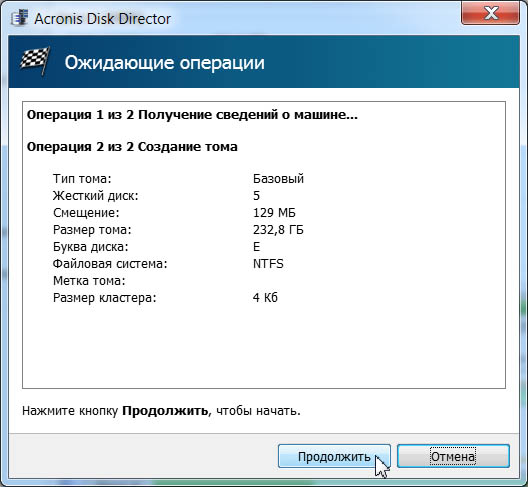The width and height of the screenshot is (528, 487).
Task: Click the offset value '129 МБ'
Action: click(274, 213)
